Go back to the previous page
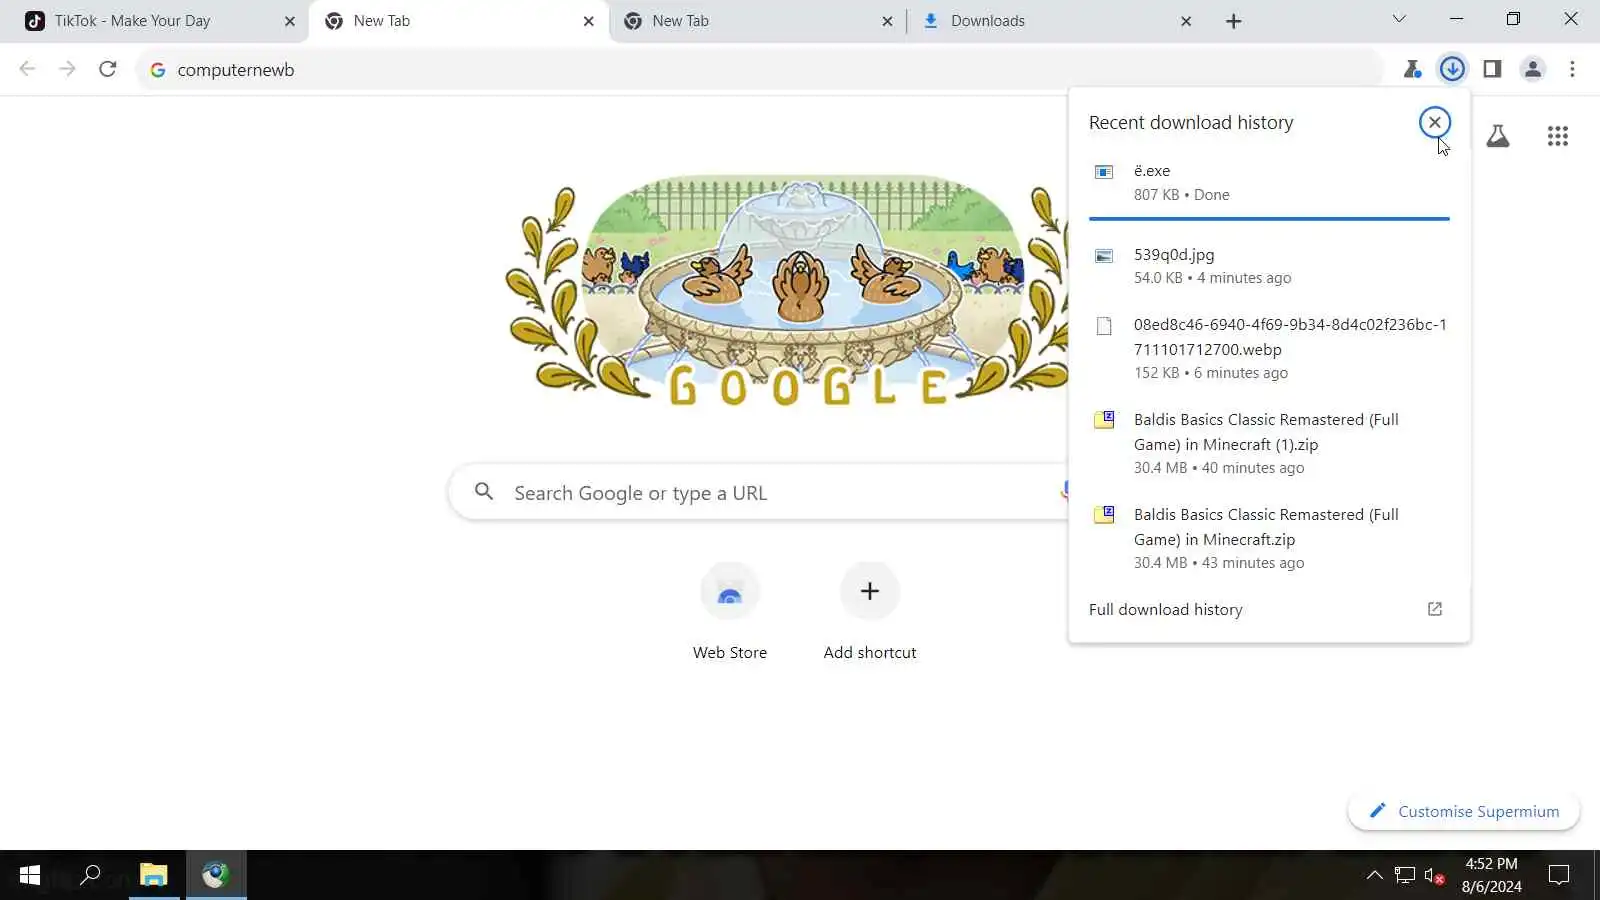The height and width of the screenshot is (900, 1600). (x=27, y=69)
